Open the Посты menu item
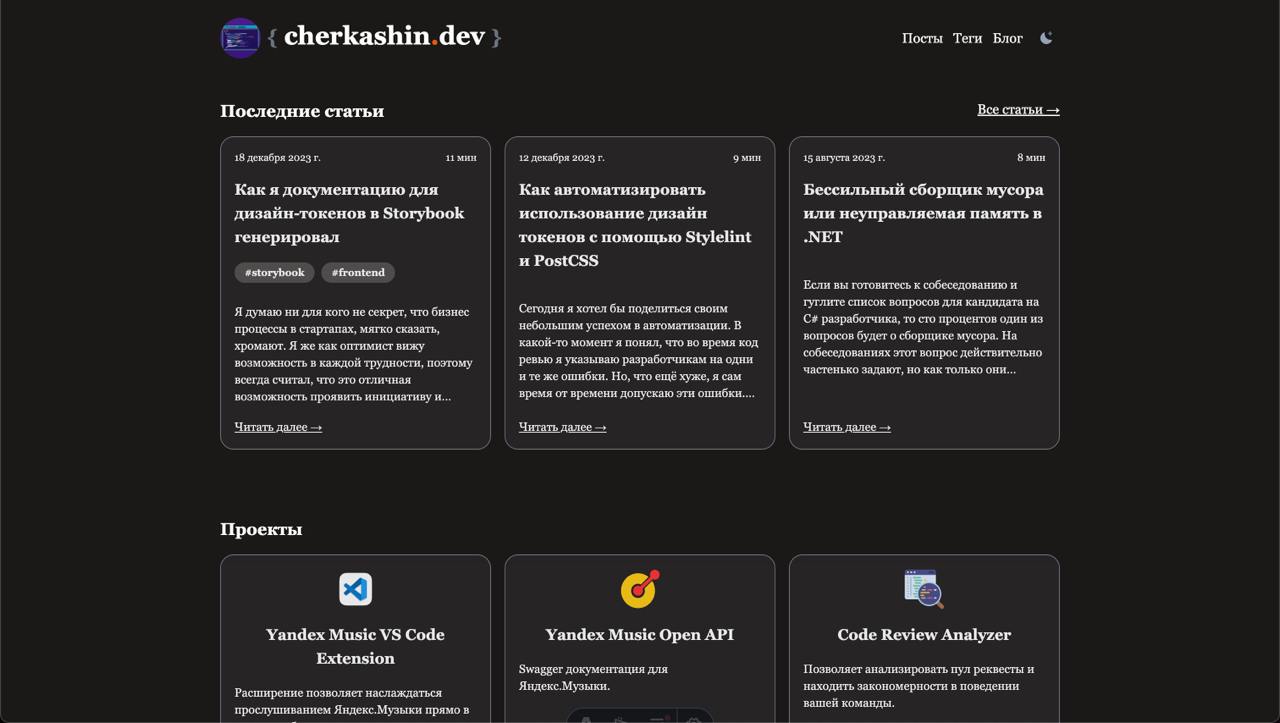The image size is (1280, 723). (922, 38)
